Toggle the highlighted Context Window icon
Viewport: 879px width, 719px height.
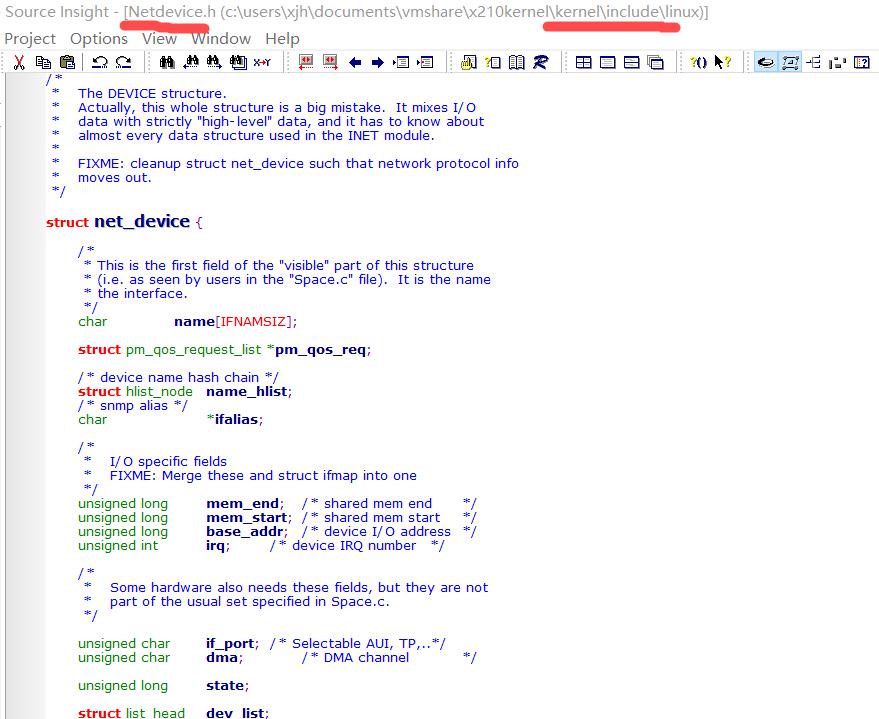tap(790, 62)
